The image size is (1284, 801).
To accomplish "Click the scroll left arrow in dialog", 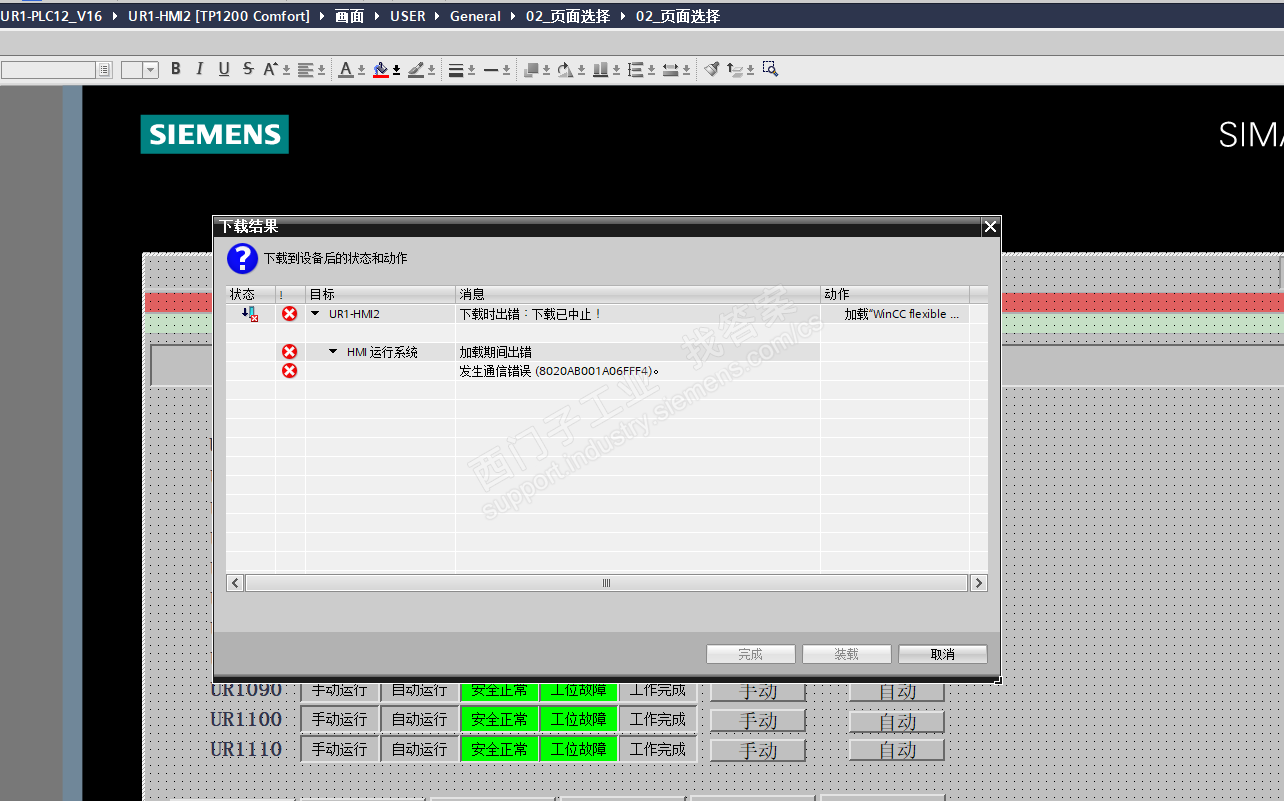I will (x=235, y=583).
